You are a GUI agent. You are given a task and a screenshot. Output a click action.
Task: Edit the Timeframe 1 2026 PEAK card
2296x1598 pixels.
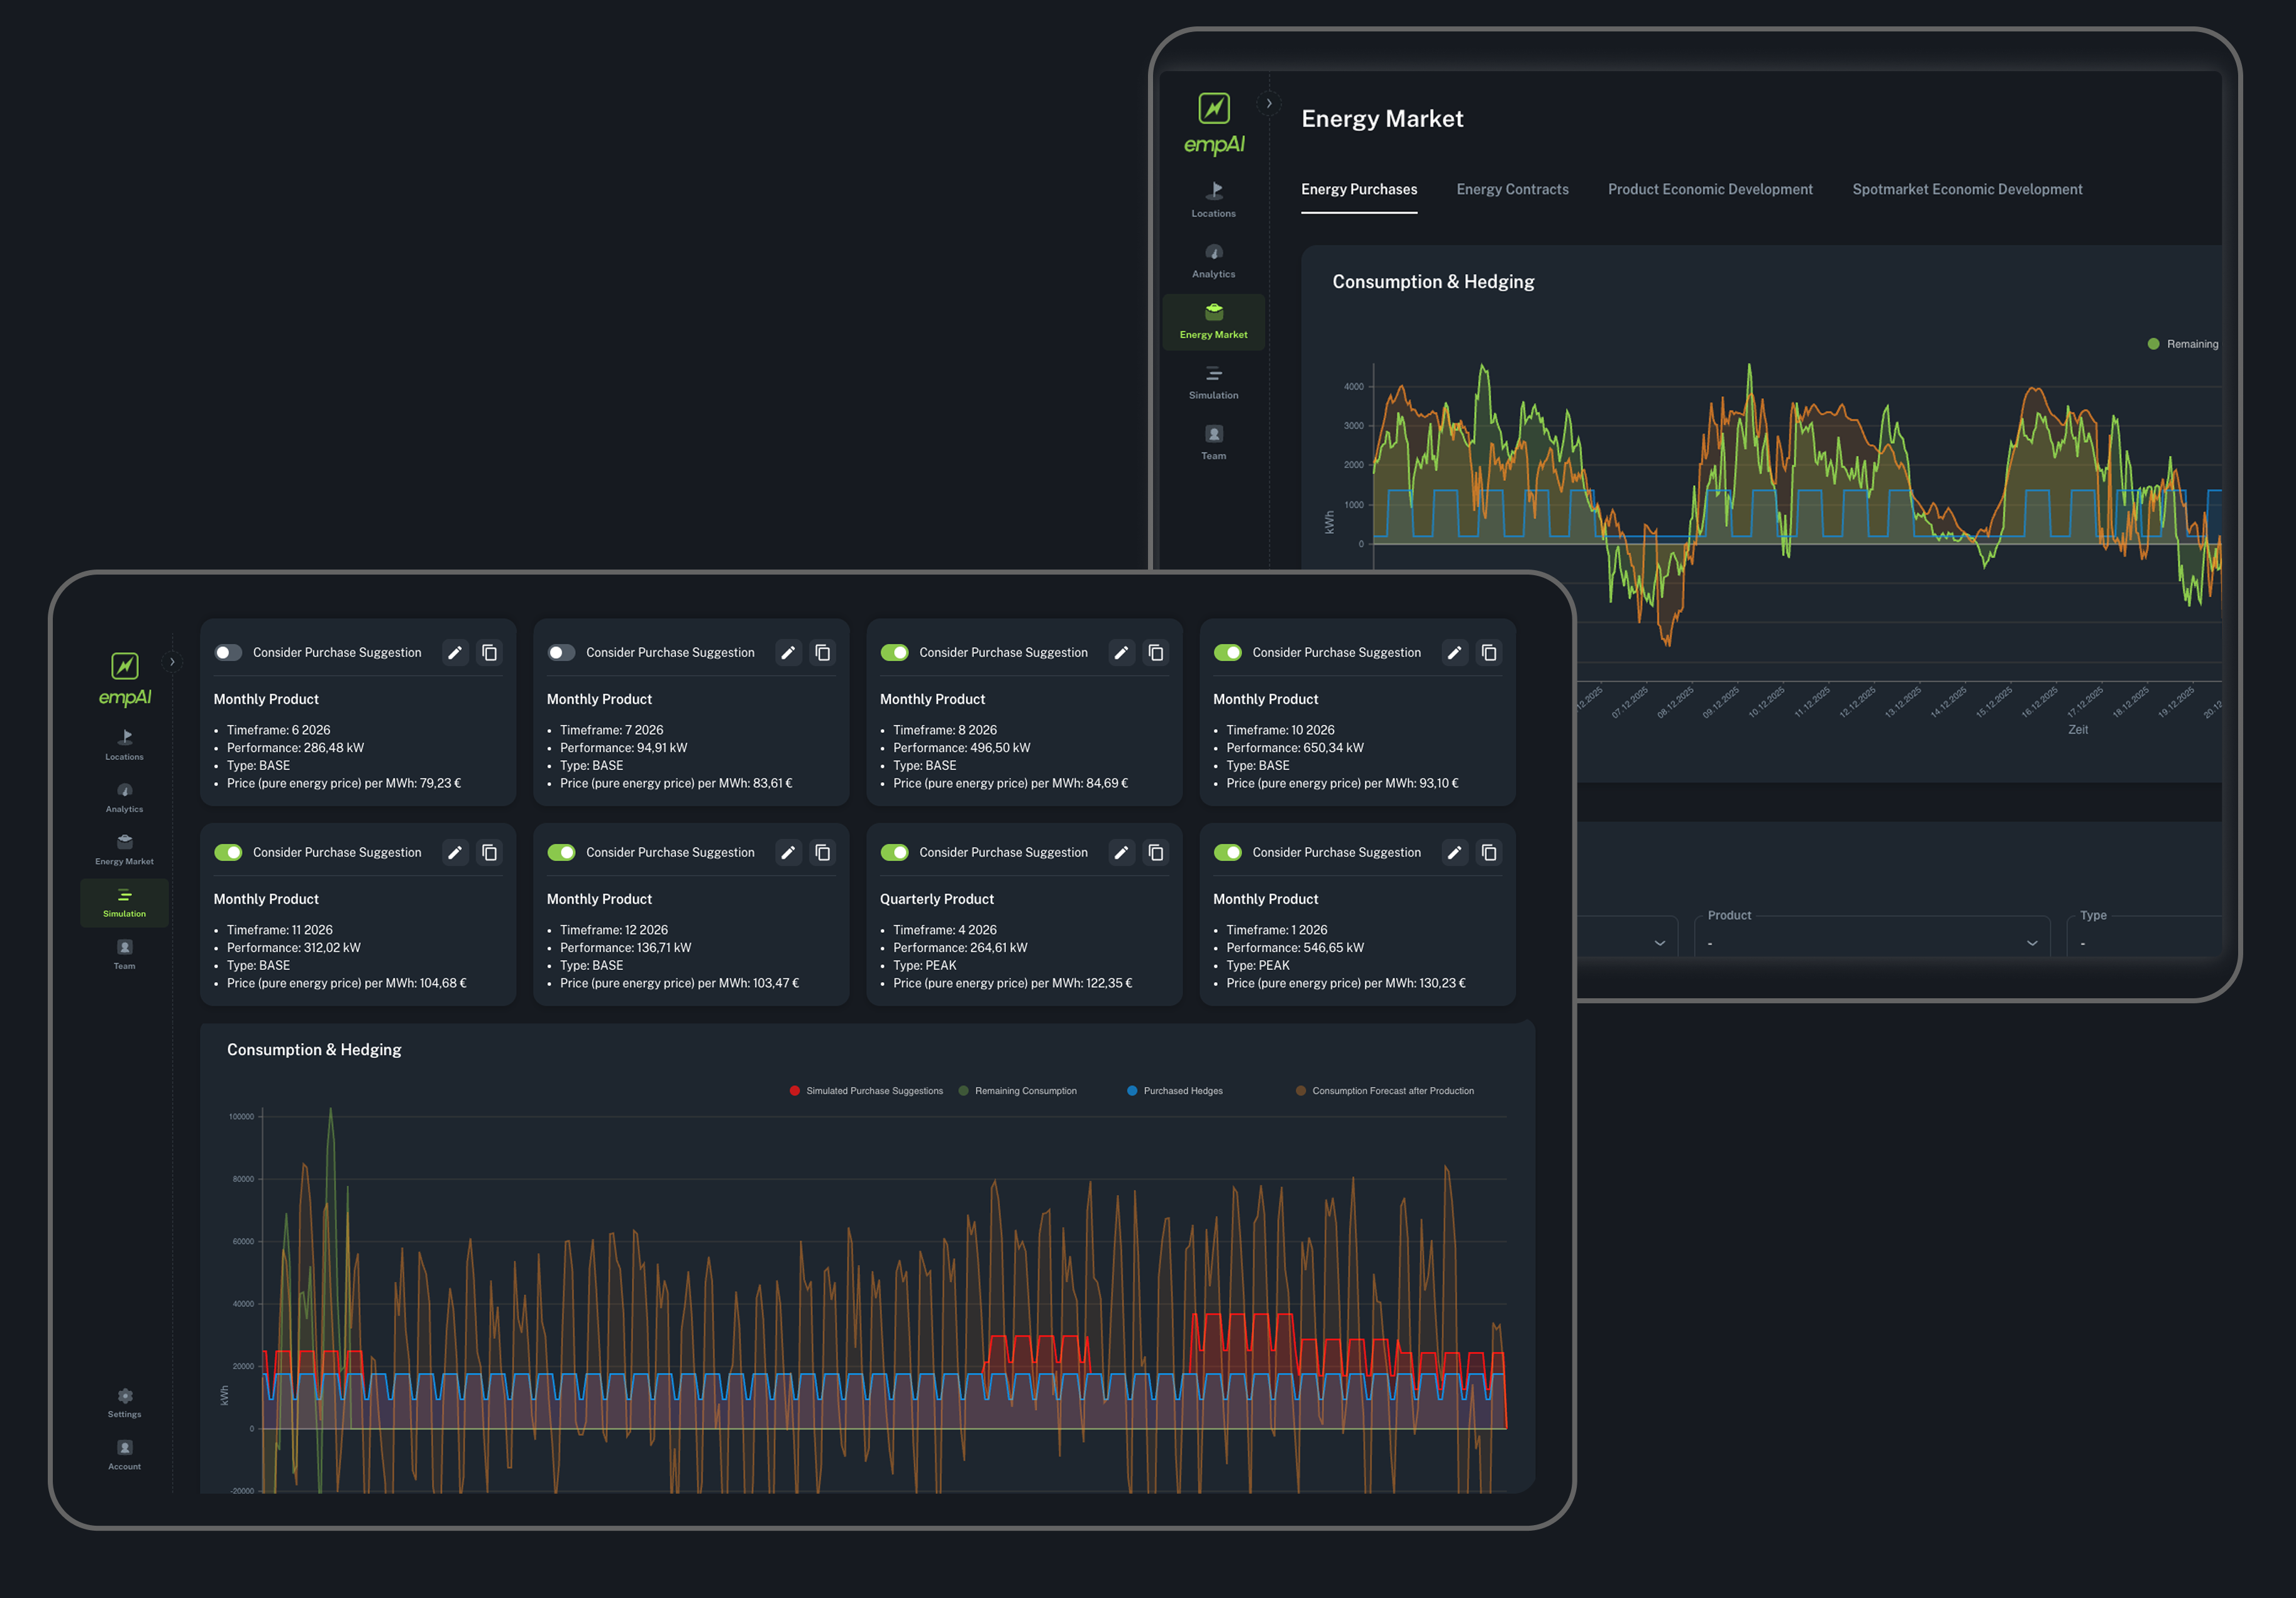(x=1454, y=853)
